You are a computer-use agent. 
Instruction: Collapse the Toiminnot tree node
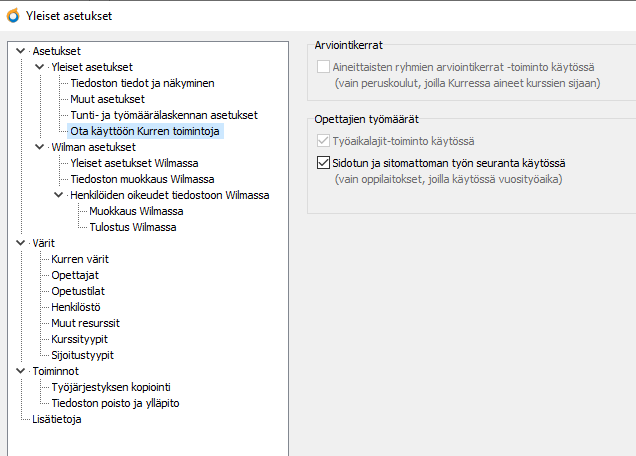pos(22,371)
